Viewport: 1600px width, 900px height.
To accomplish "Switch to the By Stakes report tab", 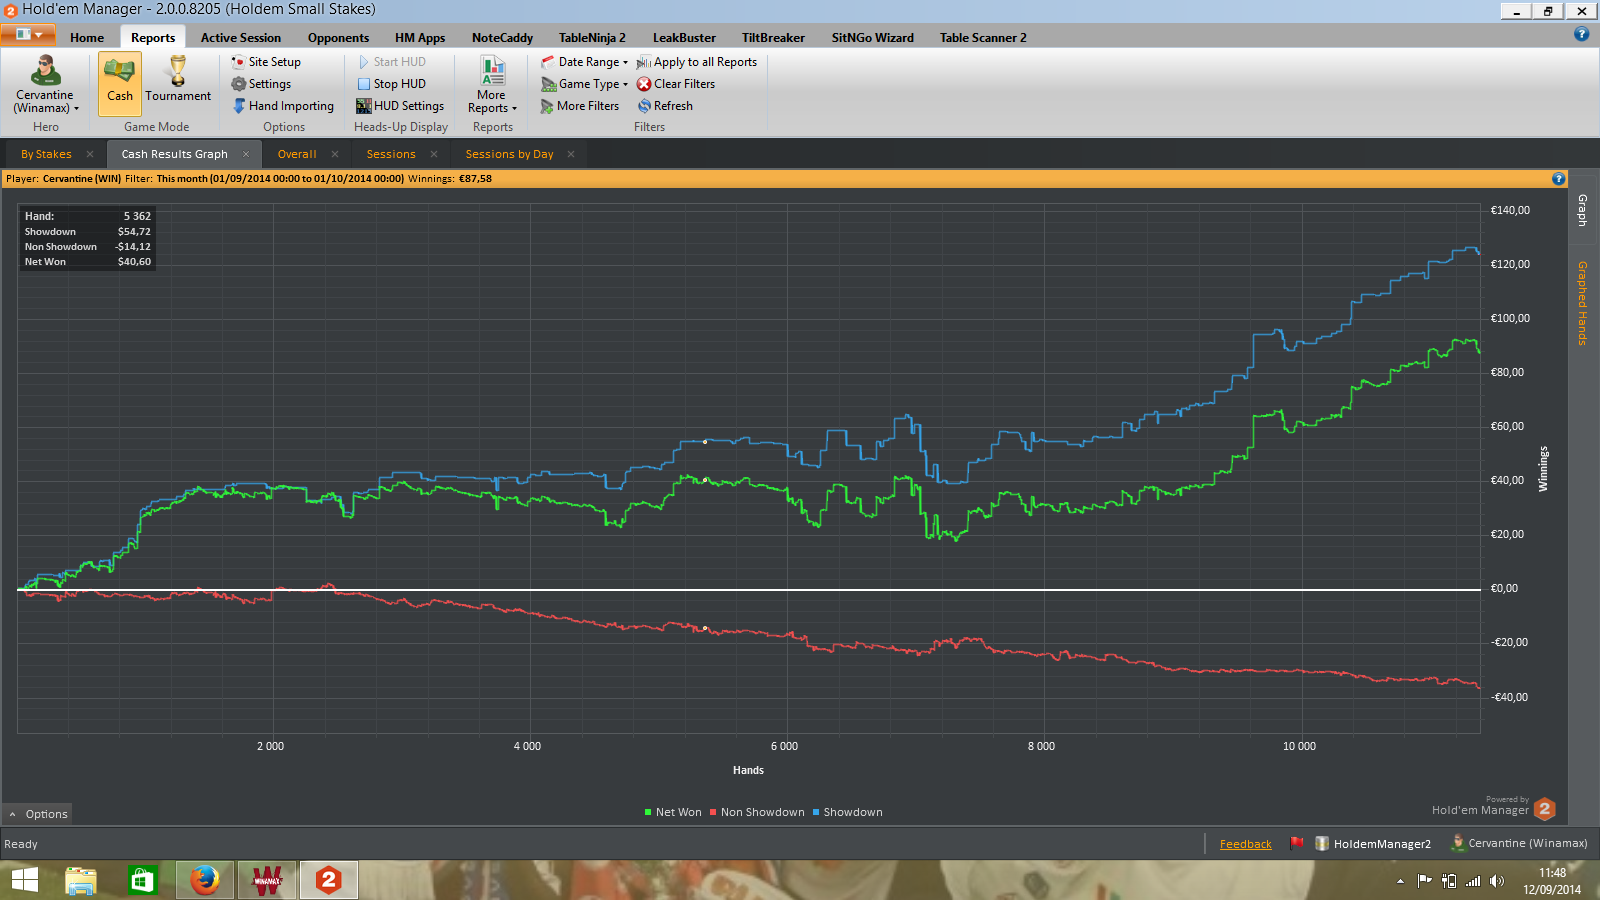I will [46, 154].
